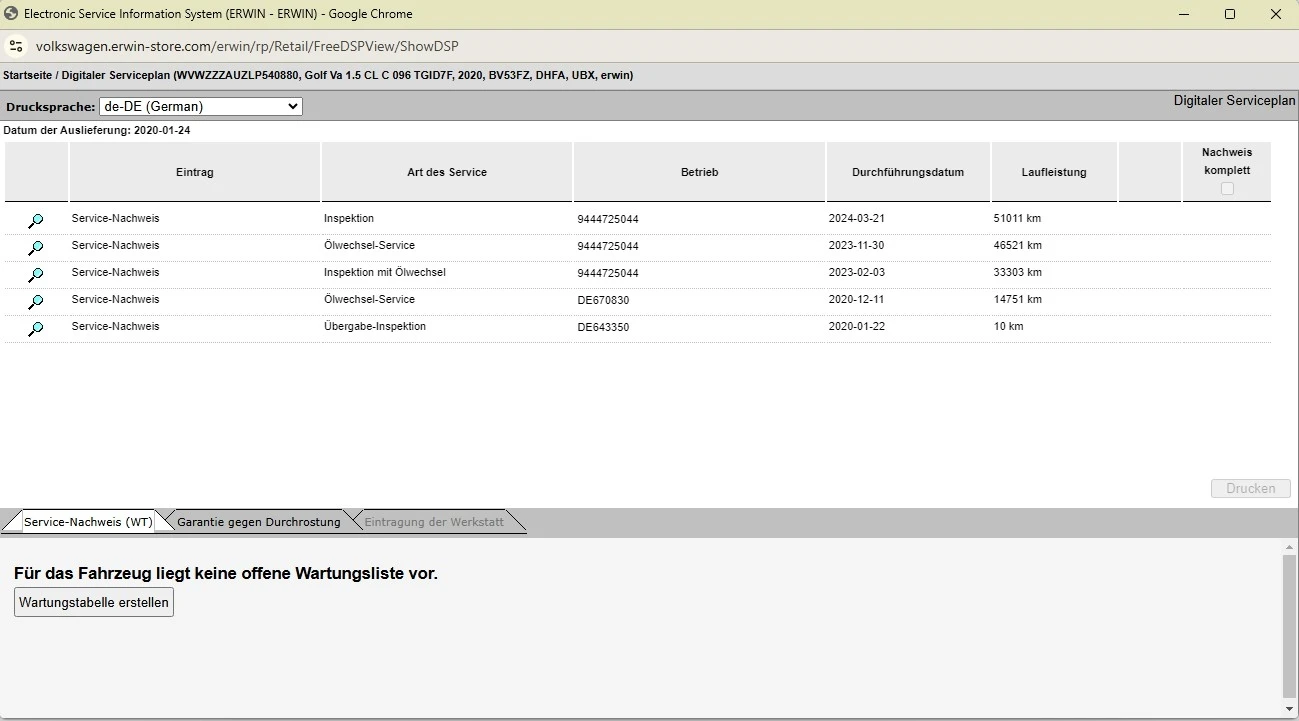Open magnifier icon for 14751 km entry
The height and width of the screenshot is (721, 1299).
[x=36, y=302]
